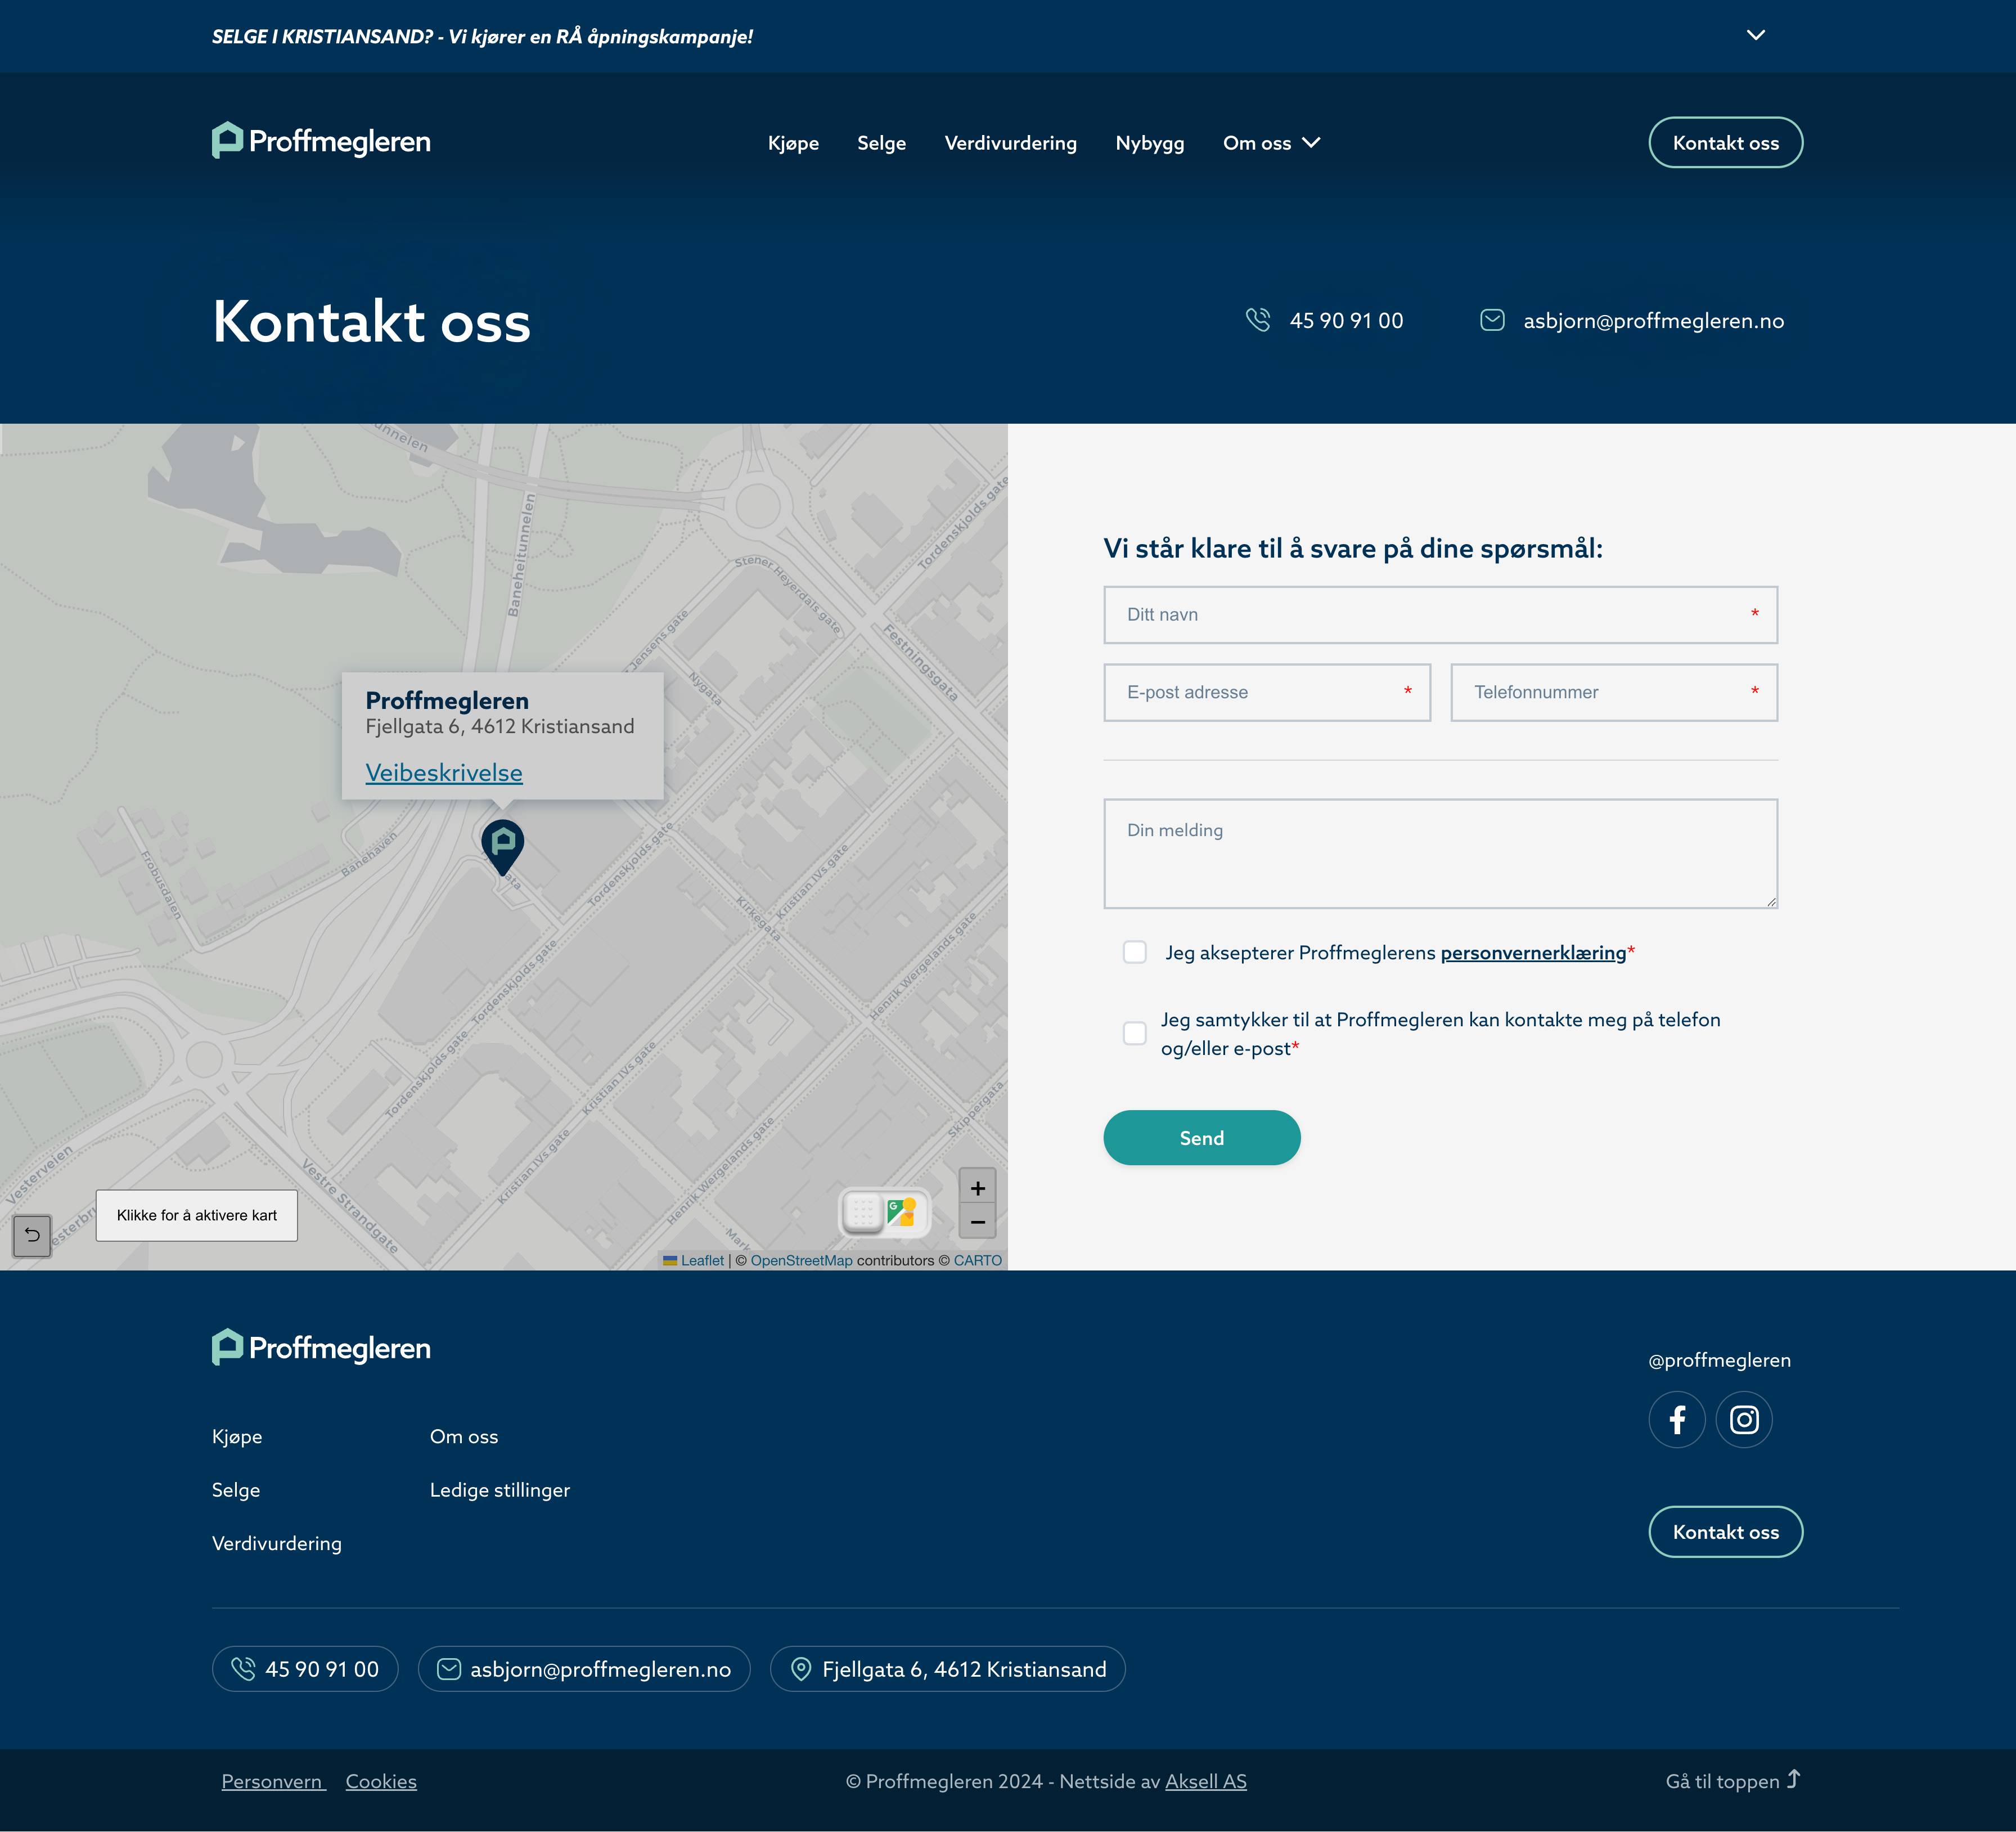This screenshot has width=2016, height=1832.
Task: Click the @proffmegleren handle text
Action: click(1719, 1360)
